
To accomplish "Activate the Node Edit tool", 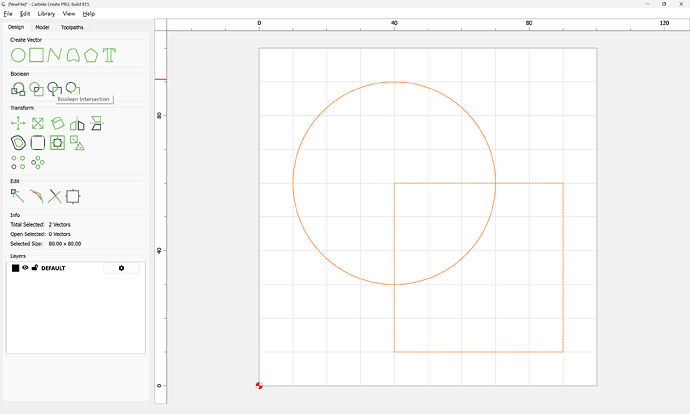I will pos(18,196).
